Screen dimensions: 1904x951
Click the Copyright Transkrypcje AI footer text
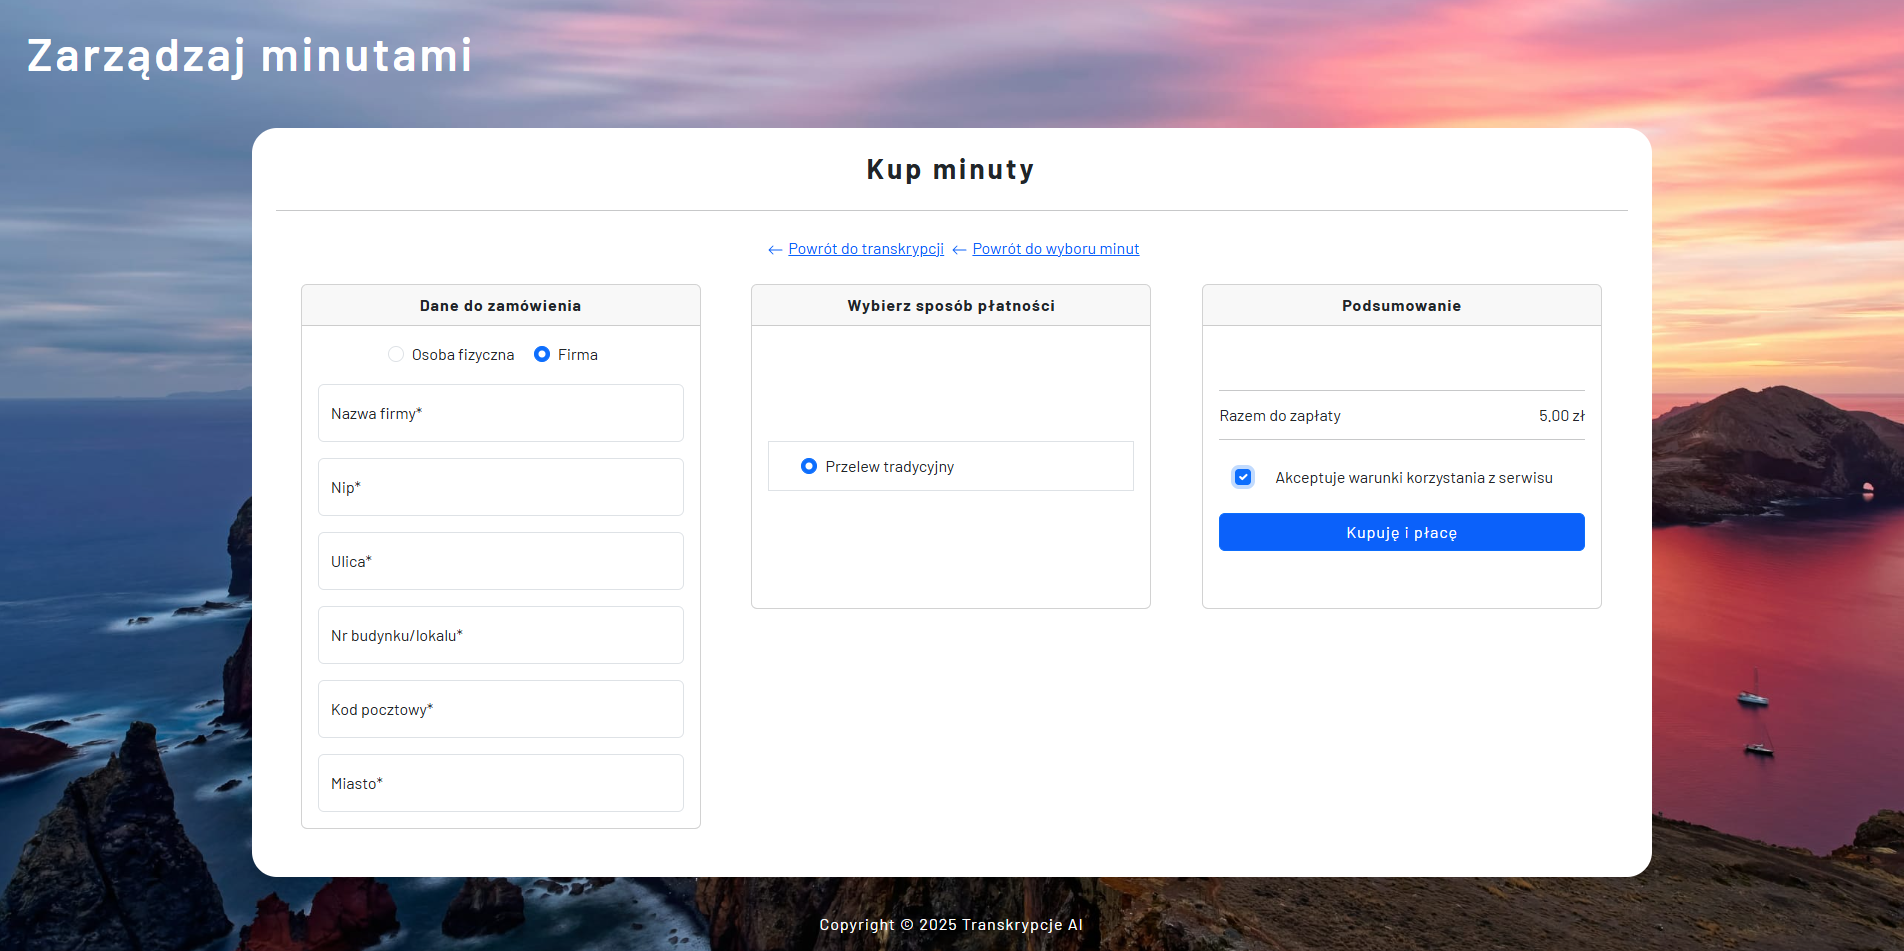951,925
